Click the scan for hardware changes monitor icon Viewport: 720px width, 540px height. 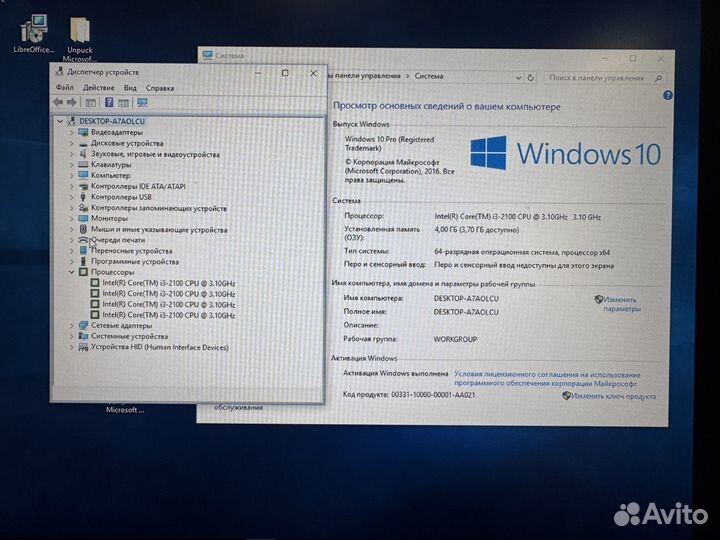(142, 102)
